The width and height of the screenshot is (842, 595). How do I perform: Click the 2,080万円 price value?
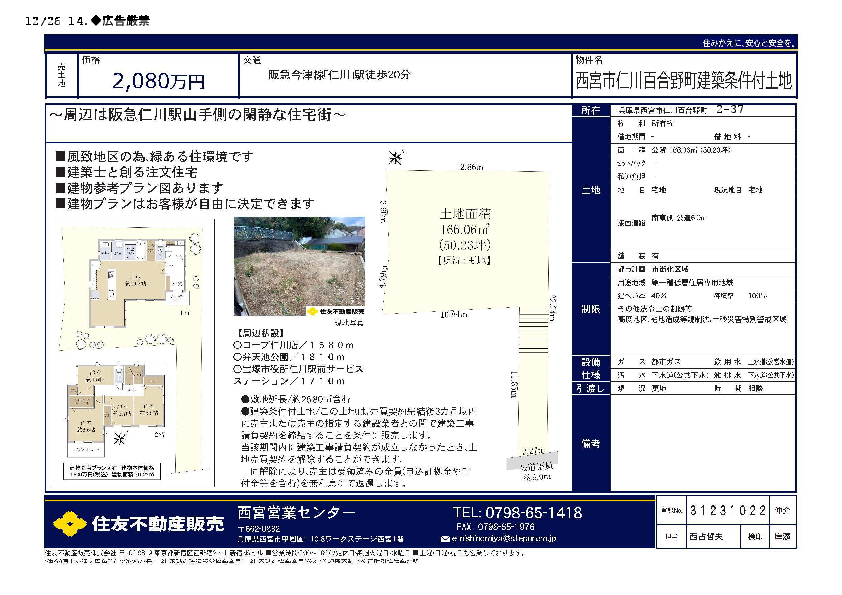tap(159, 81)
